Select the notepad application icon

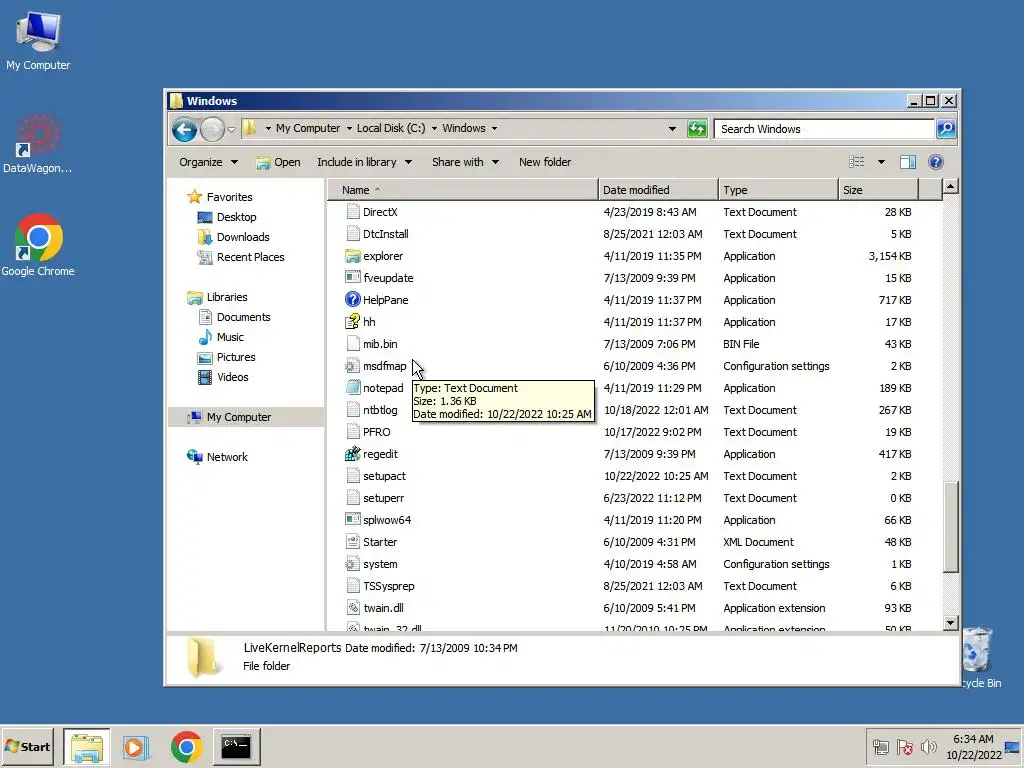pyautogui.click(x=353, y=388)
